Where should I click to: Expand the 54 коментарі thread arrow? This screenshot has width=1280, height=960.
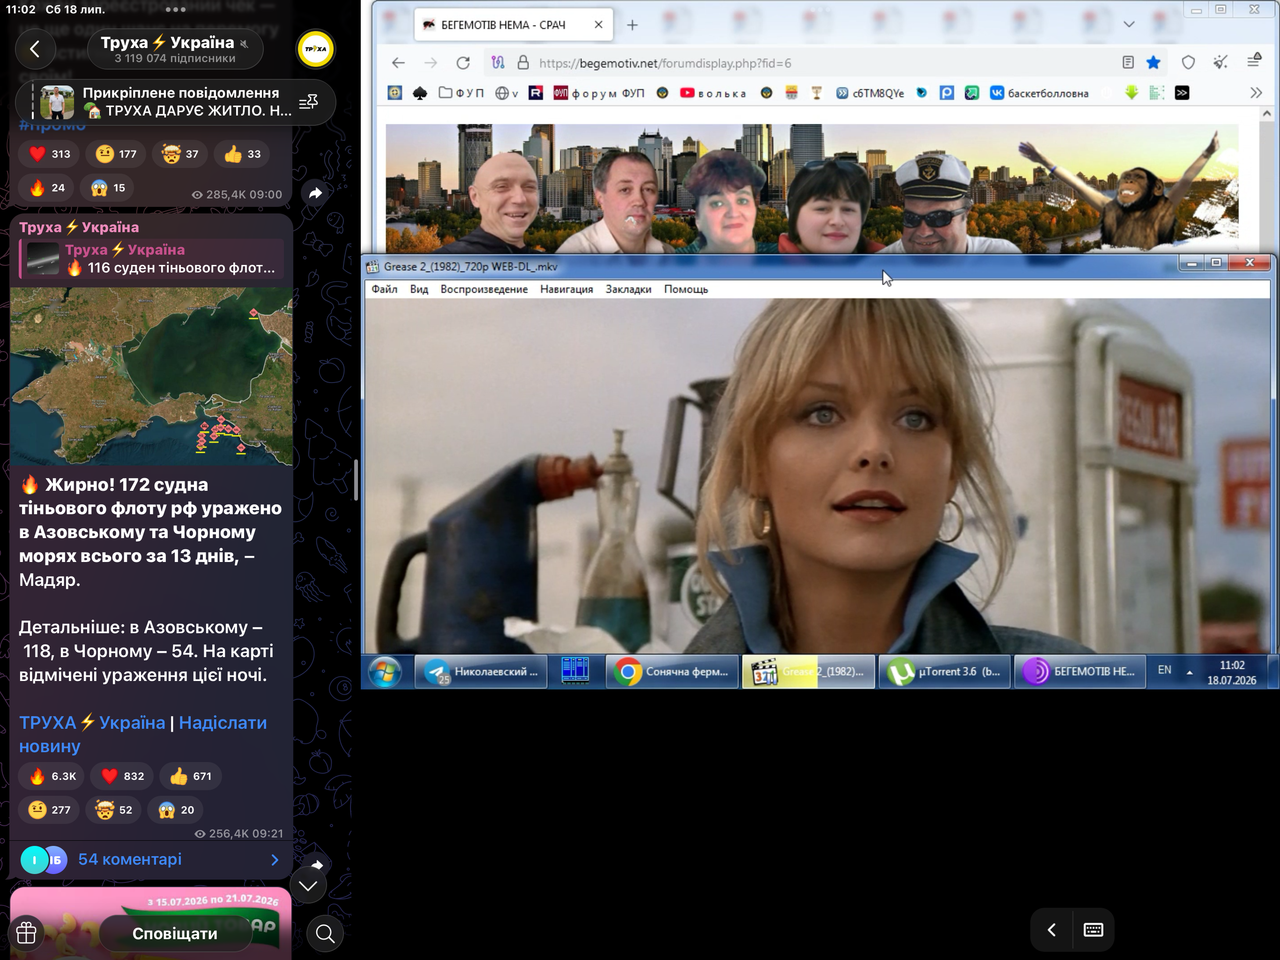[x=275, y=859]
